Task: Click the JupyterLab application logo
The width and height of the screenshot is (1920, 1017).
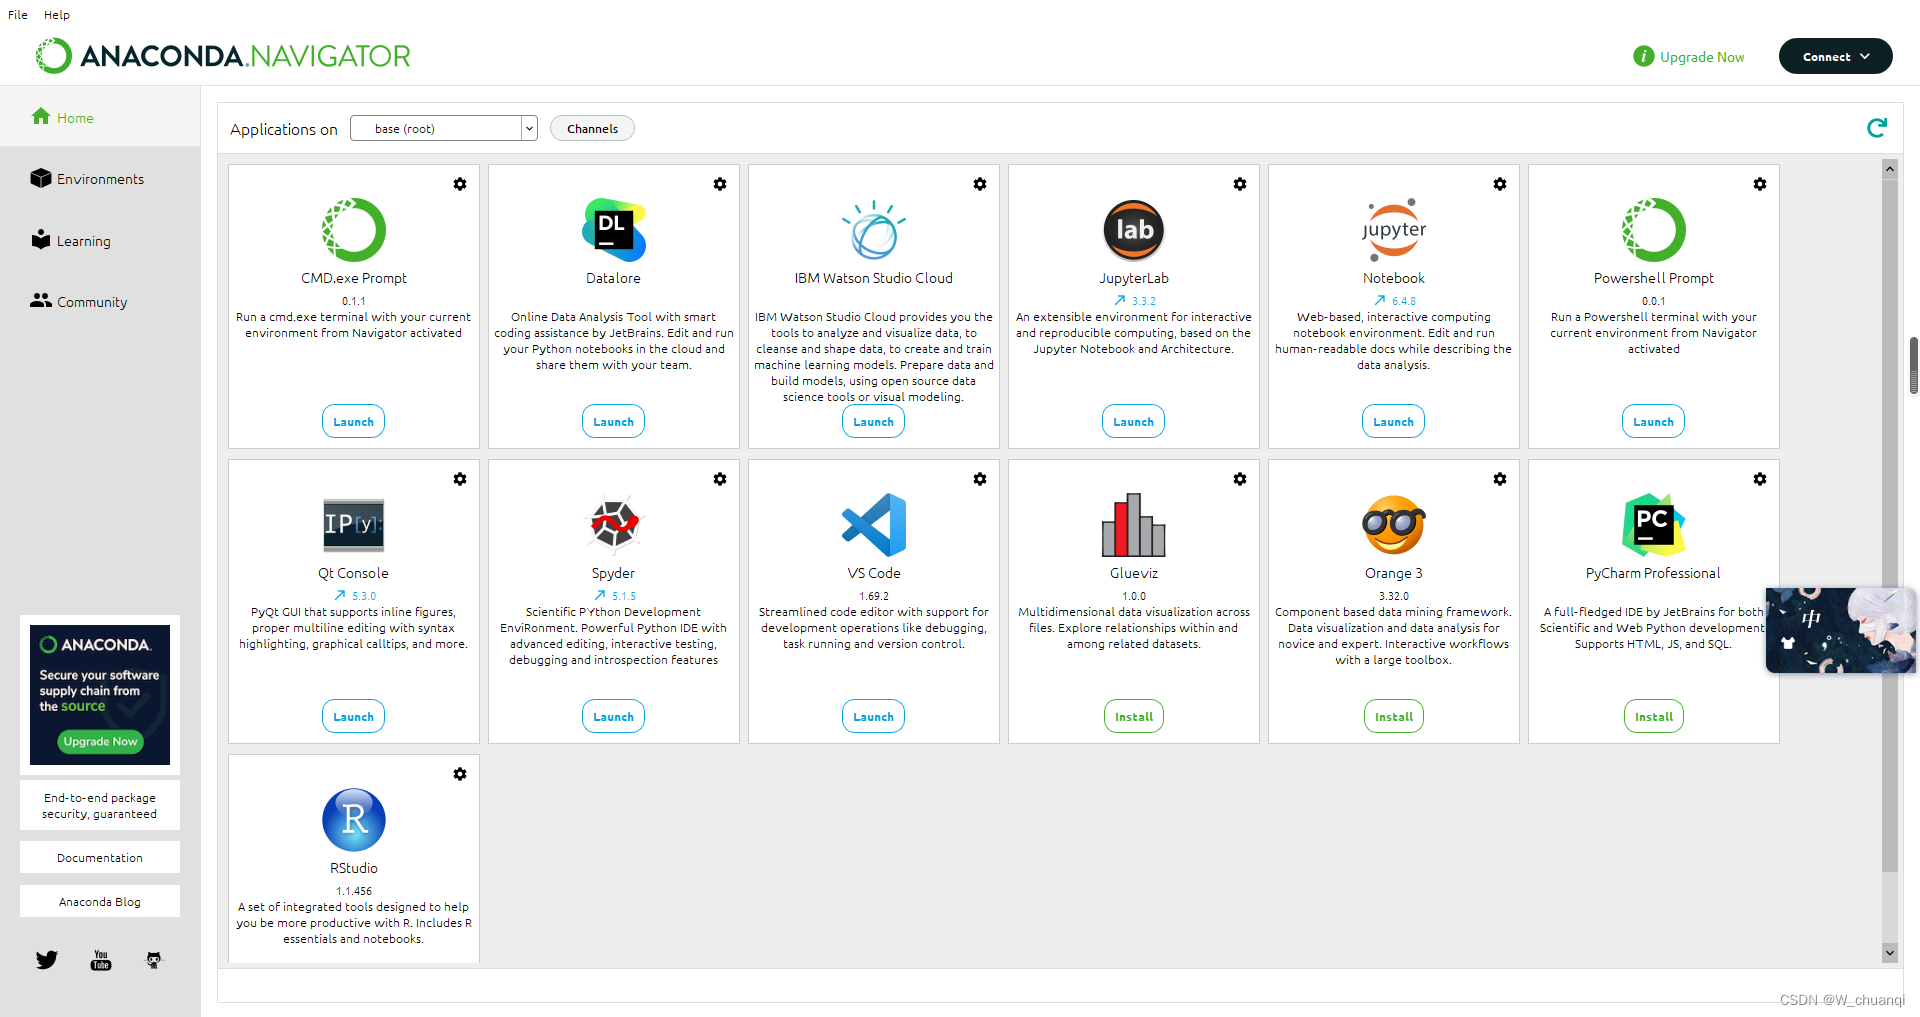Action: pyautogui.click(x=1134, y=230)
